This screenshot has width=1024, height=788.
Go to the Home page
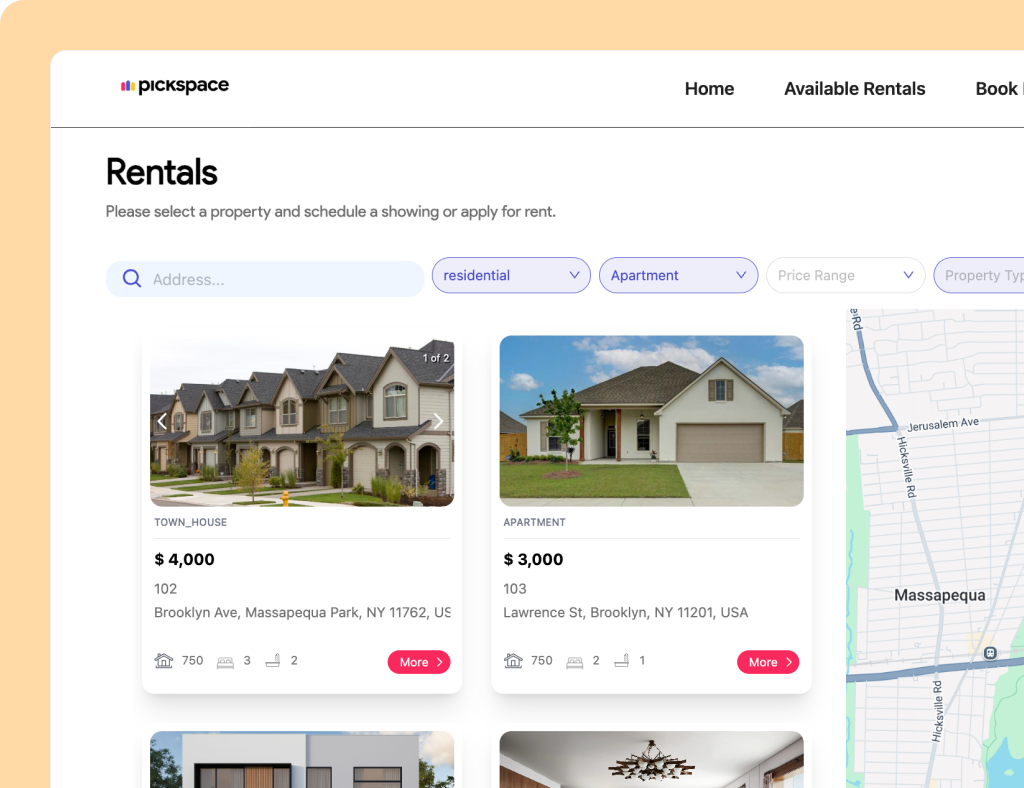(709, 89)
